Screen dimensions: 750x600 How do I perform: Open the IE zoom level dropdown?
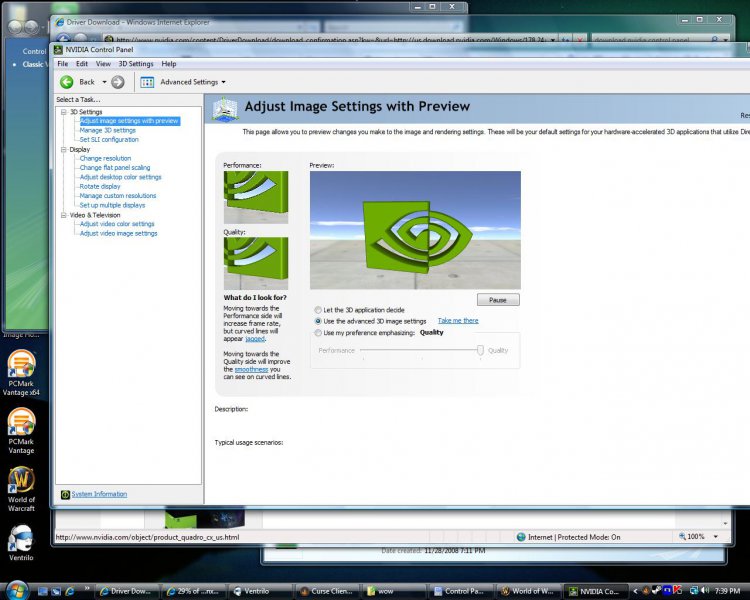716,537
